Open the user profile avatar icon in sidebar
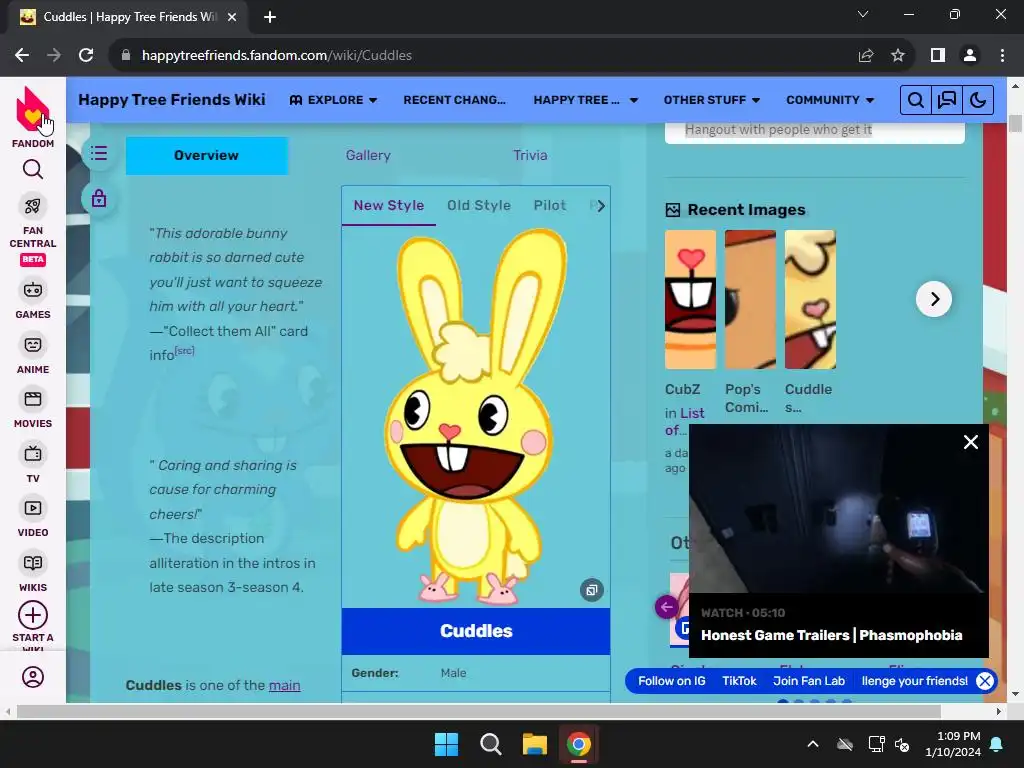The height and width of the screenshot is (768, 1024). 33,677
